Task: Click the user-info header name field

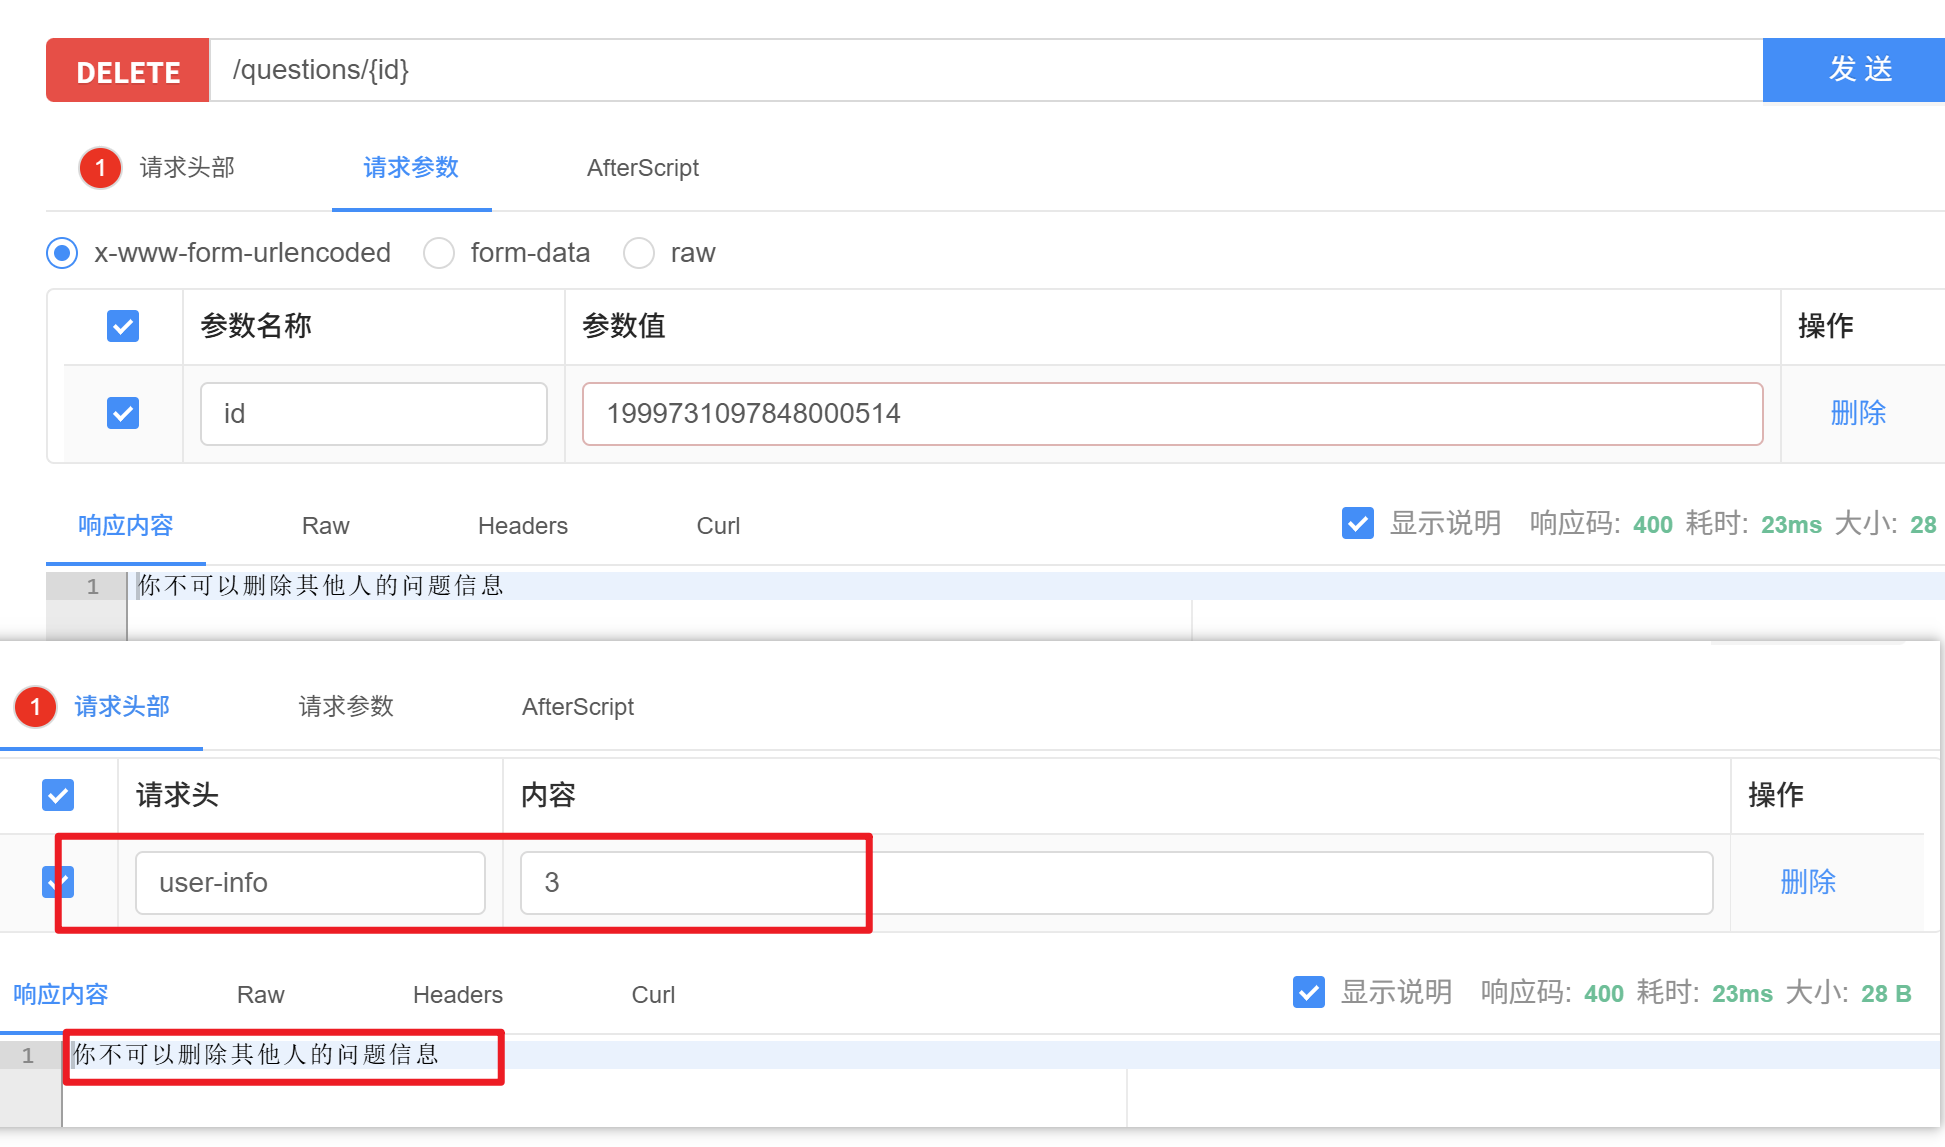Action: coord(310,883)
